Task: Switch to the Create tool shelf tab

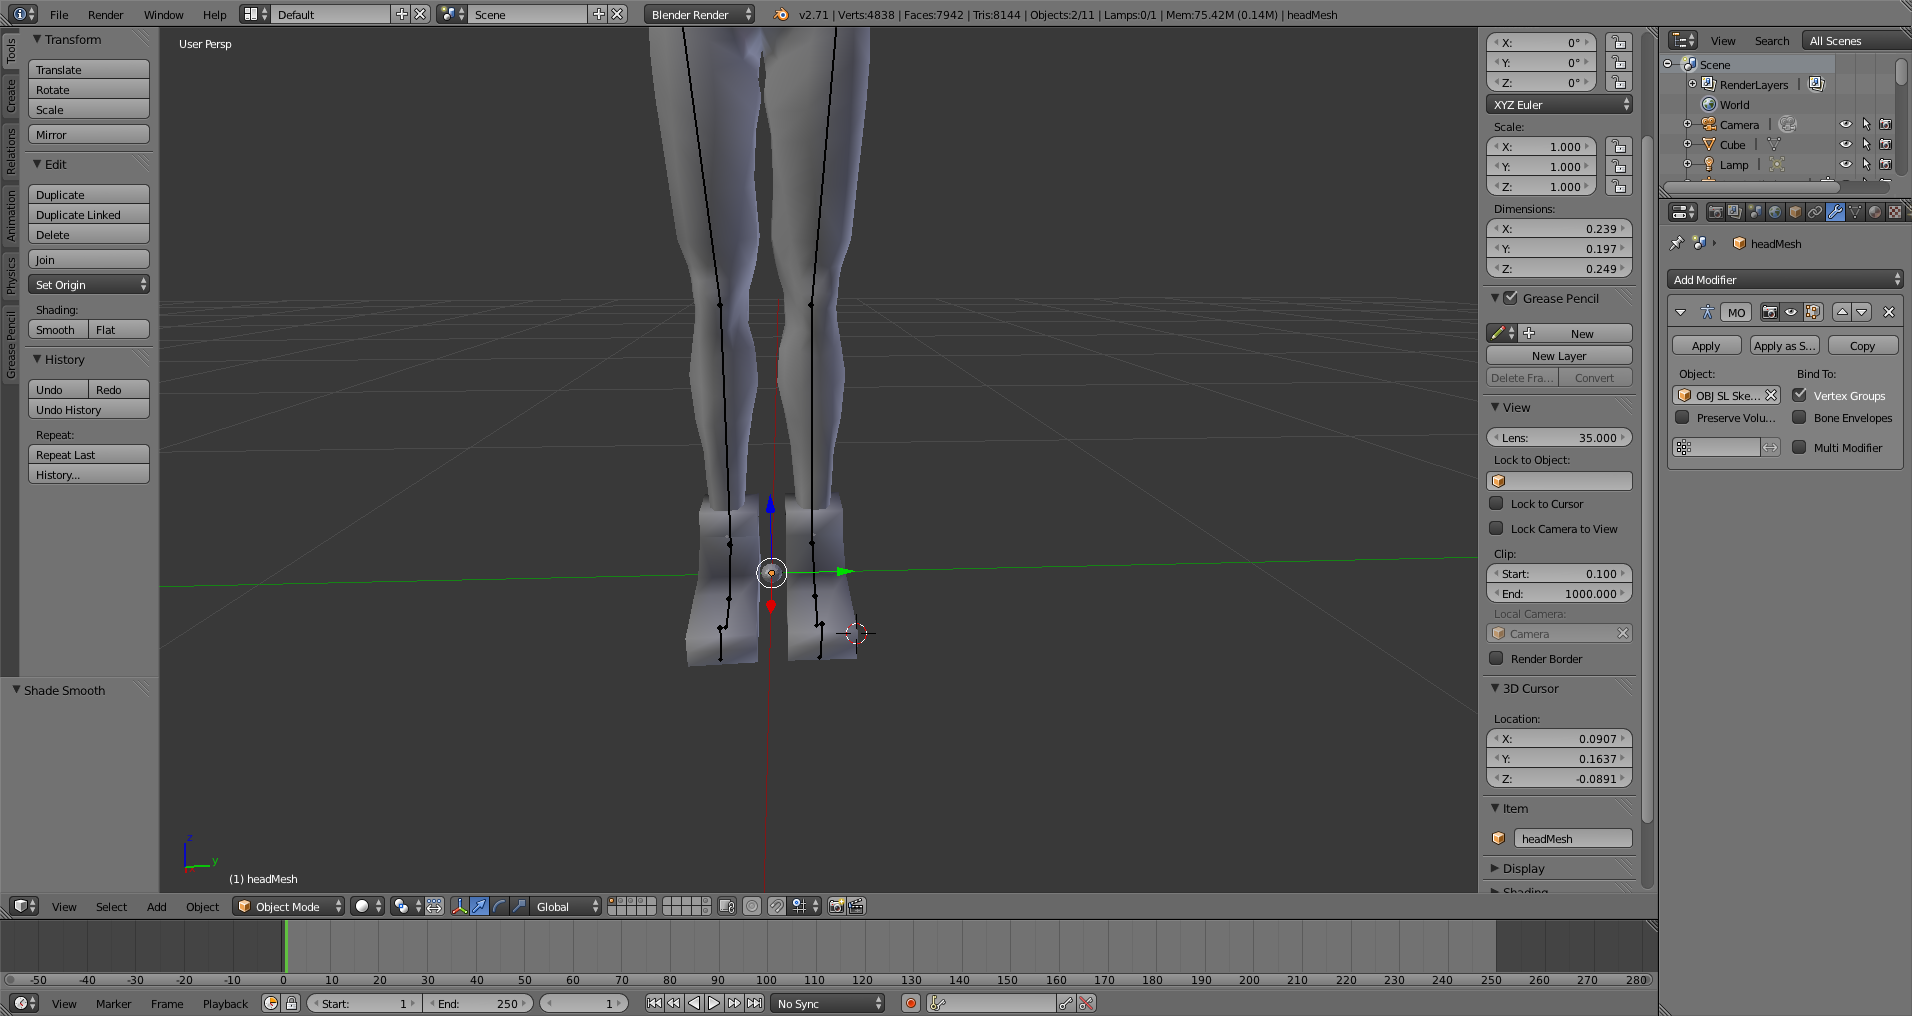Action: 11,95
